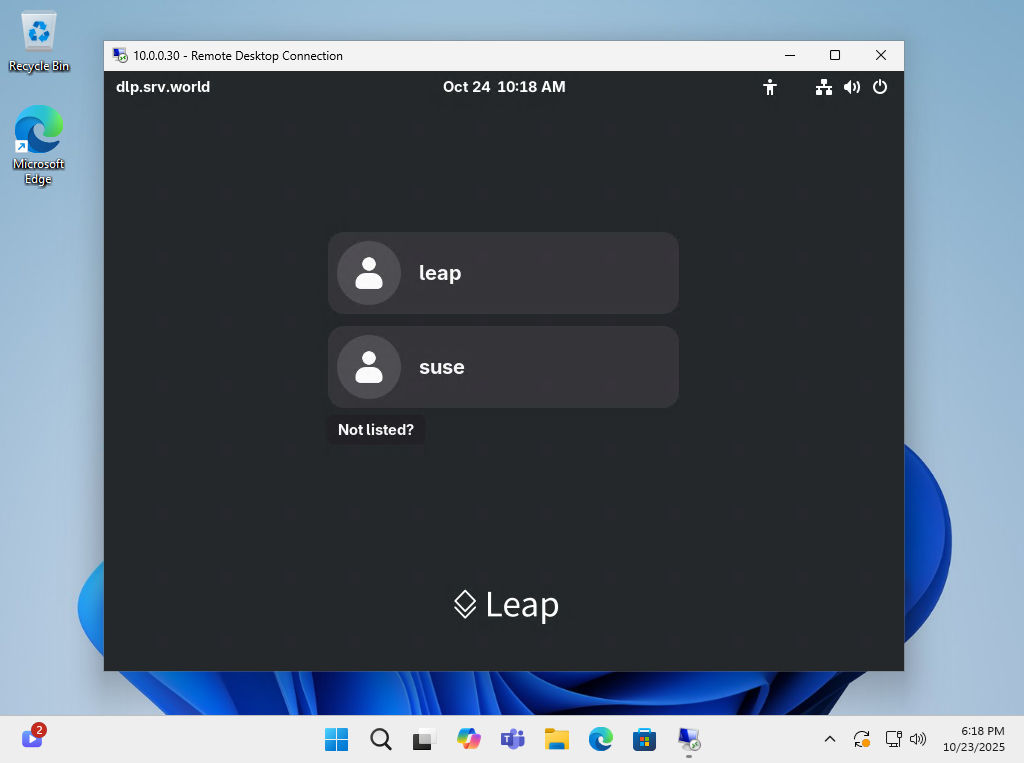Open Recycle Bin desktop icon
The image size is (1024, 763).
click(x=39, y=42)
